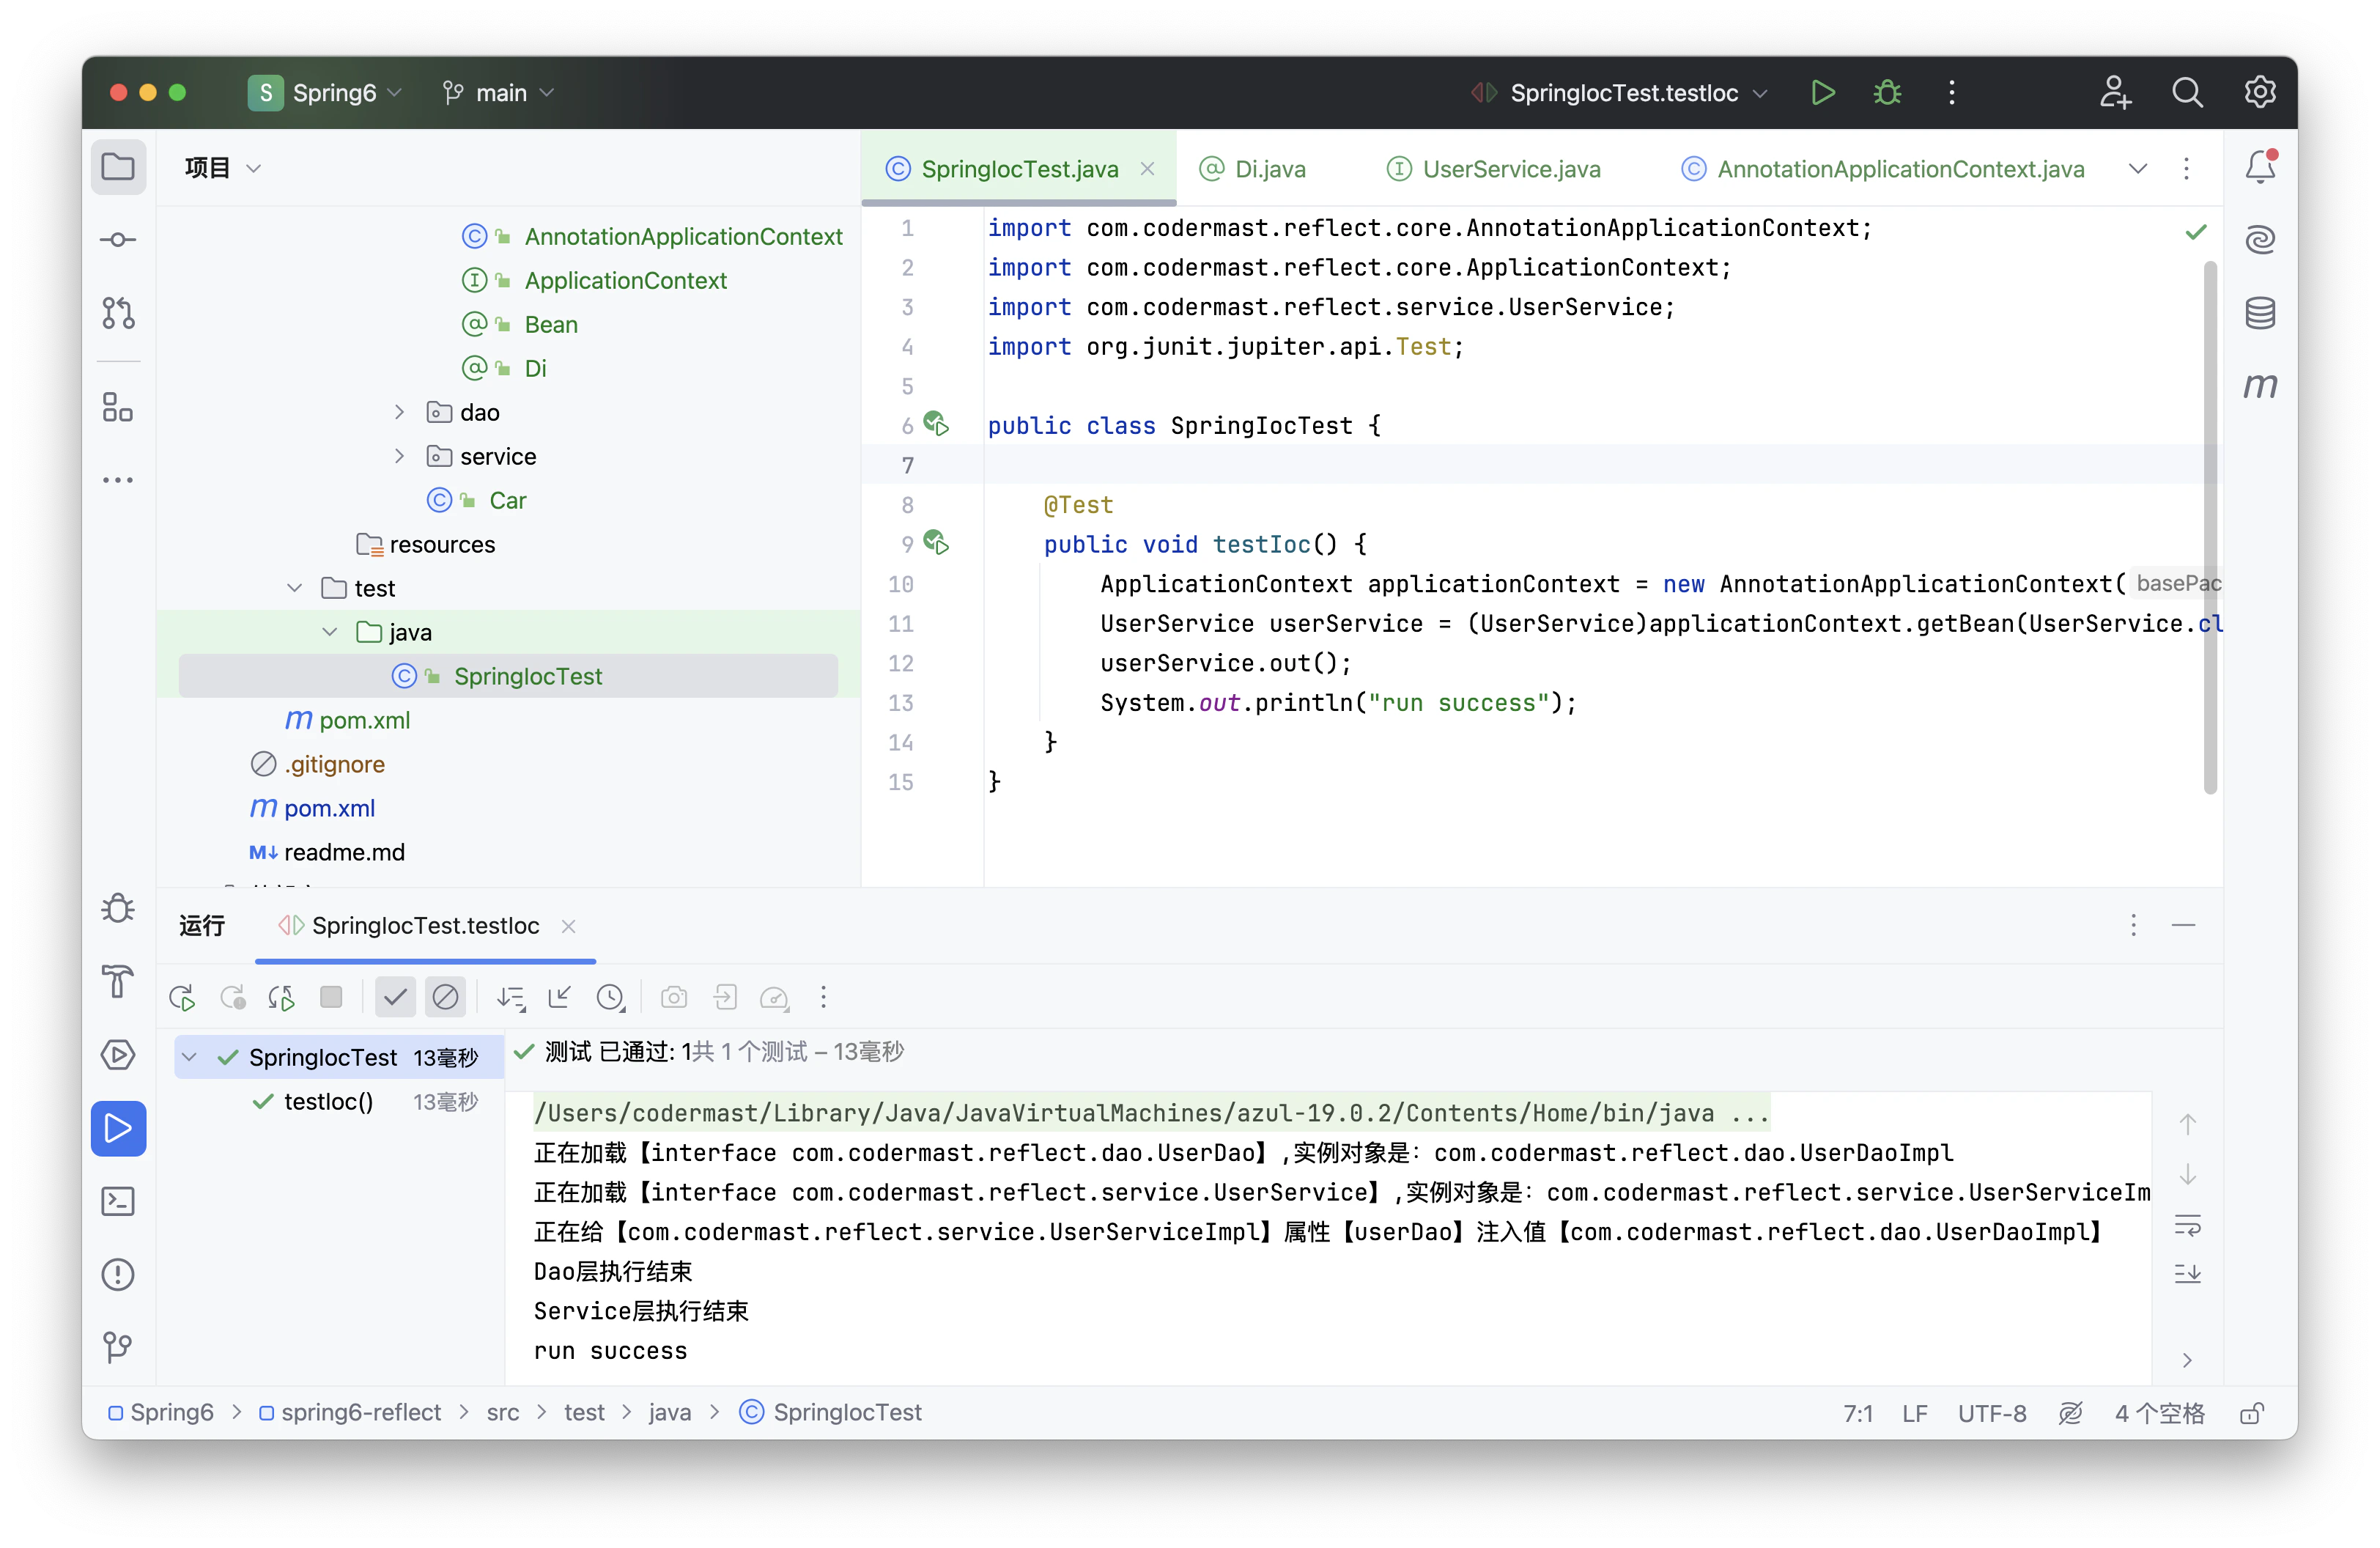Toggle soft-wrap in console output
Image resolution: width=2380 pixels, height=1548 pixels.
click(2187, 1225)
